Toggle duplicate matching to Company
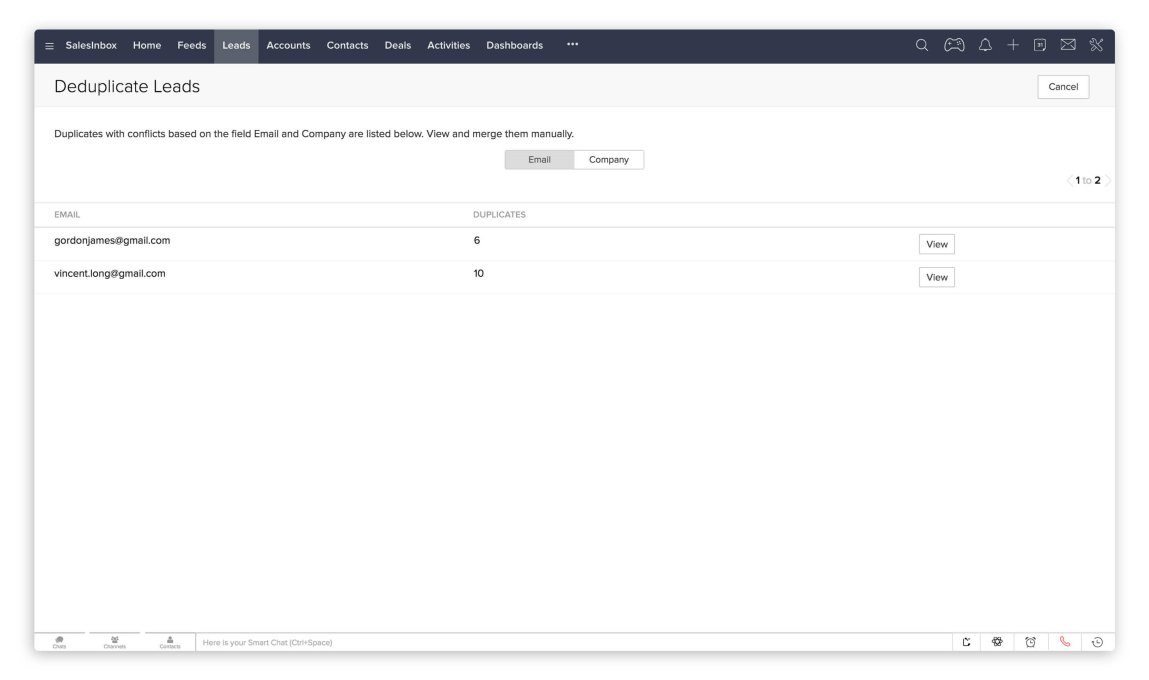Image resolution: width=1149 pixels, height=680 pixels. (x=609, y=159)
